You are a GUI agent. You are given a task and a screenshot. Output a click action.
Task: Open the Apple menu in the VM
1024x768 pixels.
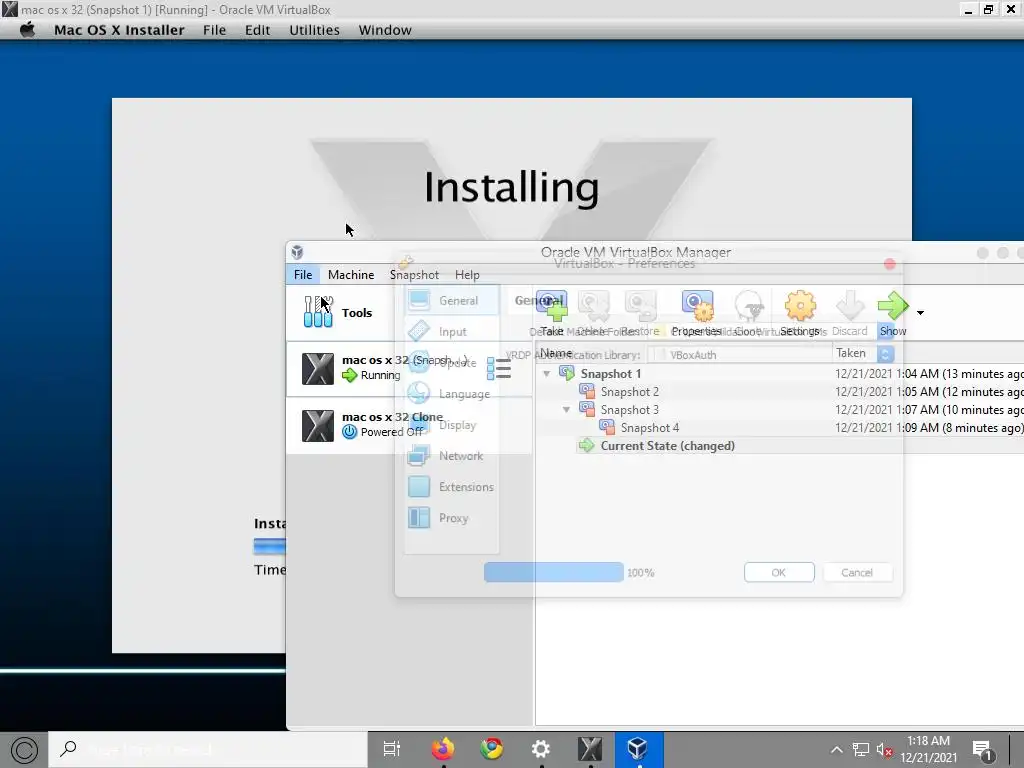pos(27,30)
